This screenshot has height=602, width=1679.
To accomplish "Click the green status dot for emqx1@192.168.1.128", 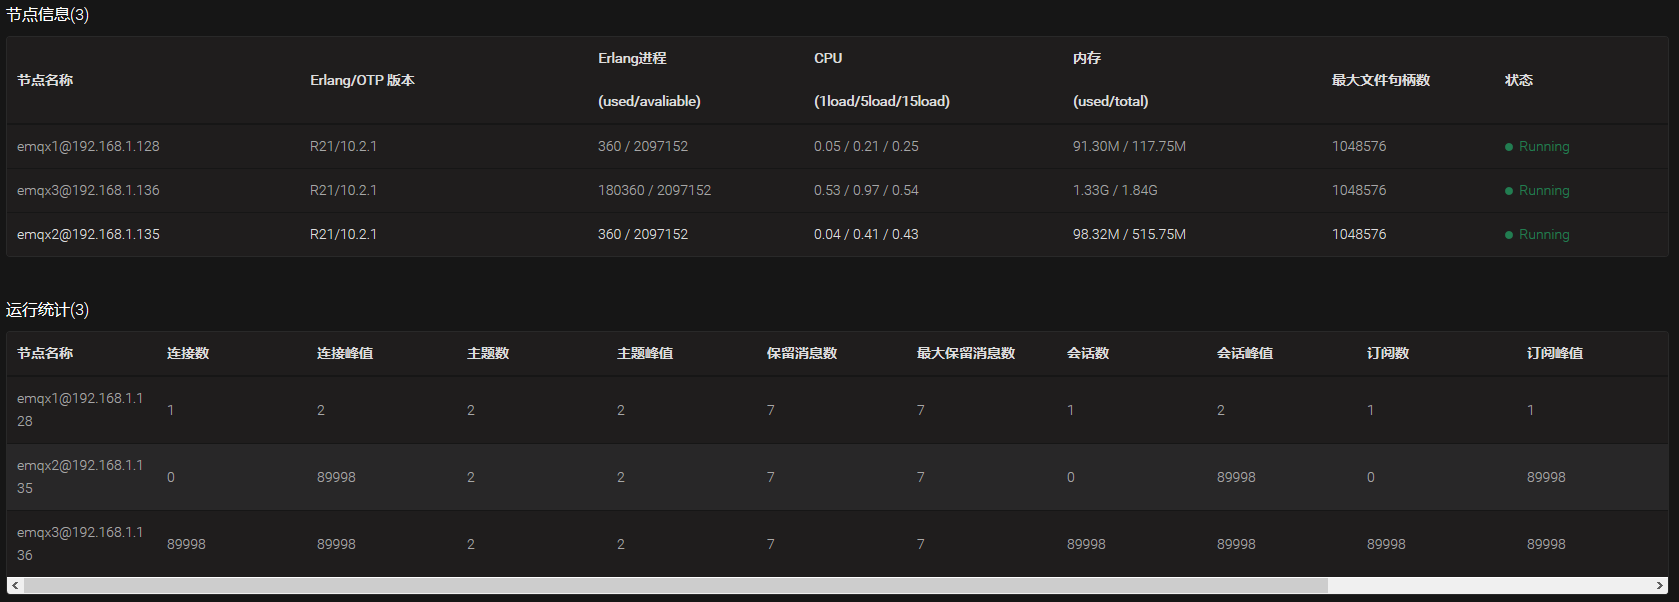I will (1510, 146).
